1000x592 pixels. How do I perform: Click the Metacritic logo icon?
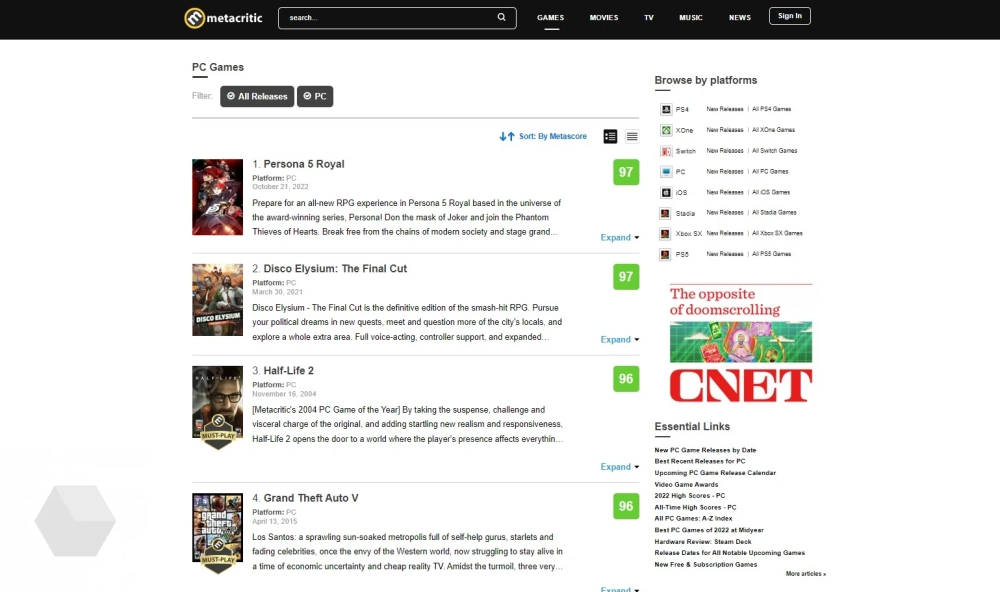(x=194, y=18)
